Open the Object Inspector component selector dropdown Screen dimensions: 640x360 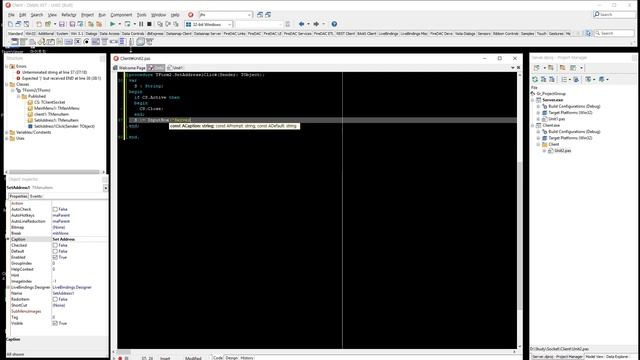pos(105,188)
